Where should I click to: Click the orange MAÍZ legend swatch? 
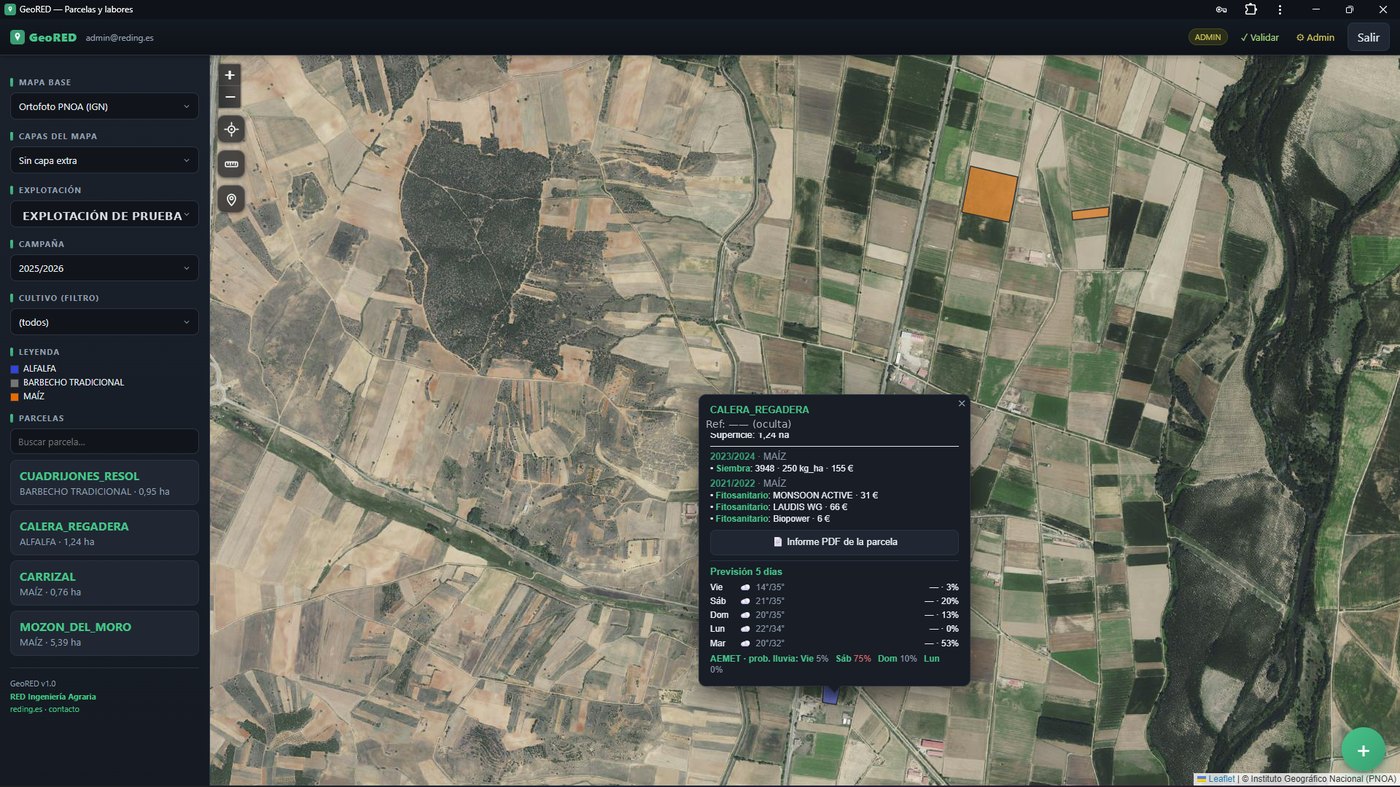click(14, 397)
